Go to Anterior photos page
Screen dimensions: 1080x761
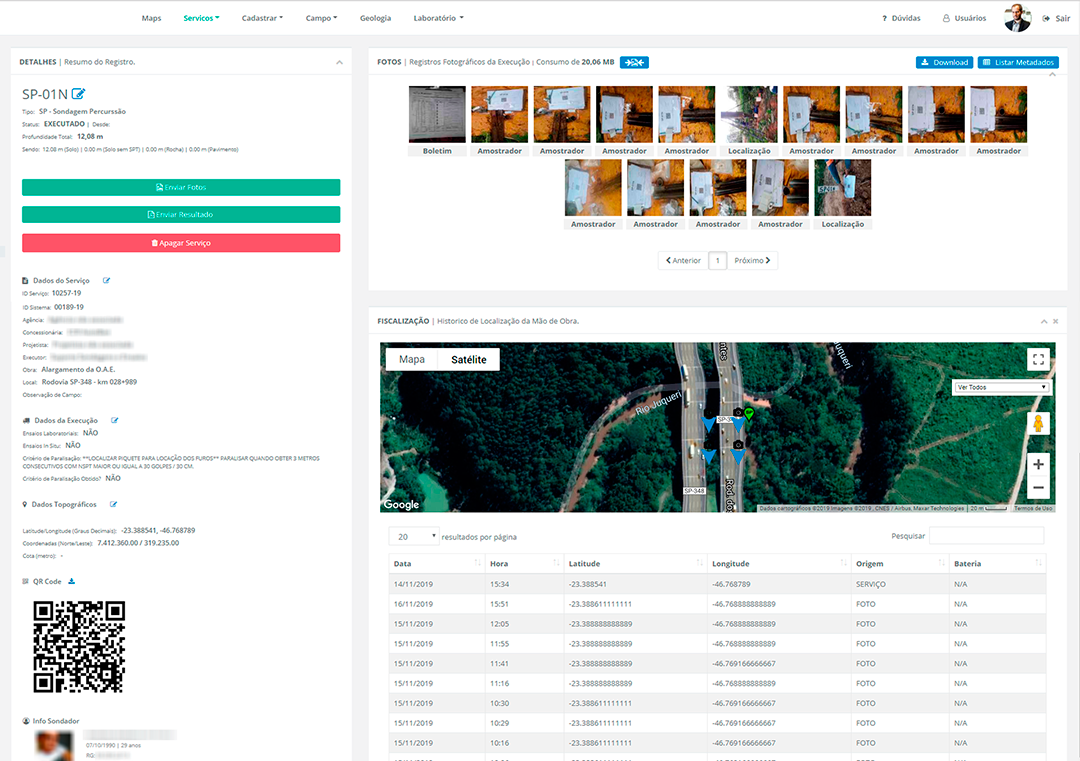tap(683, 260)
